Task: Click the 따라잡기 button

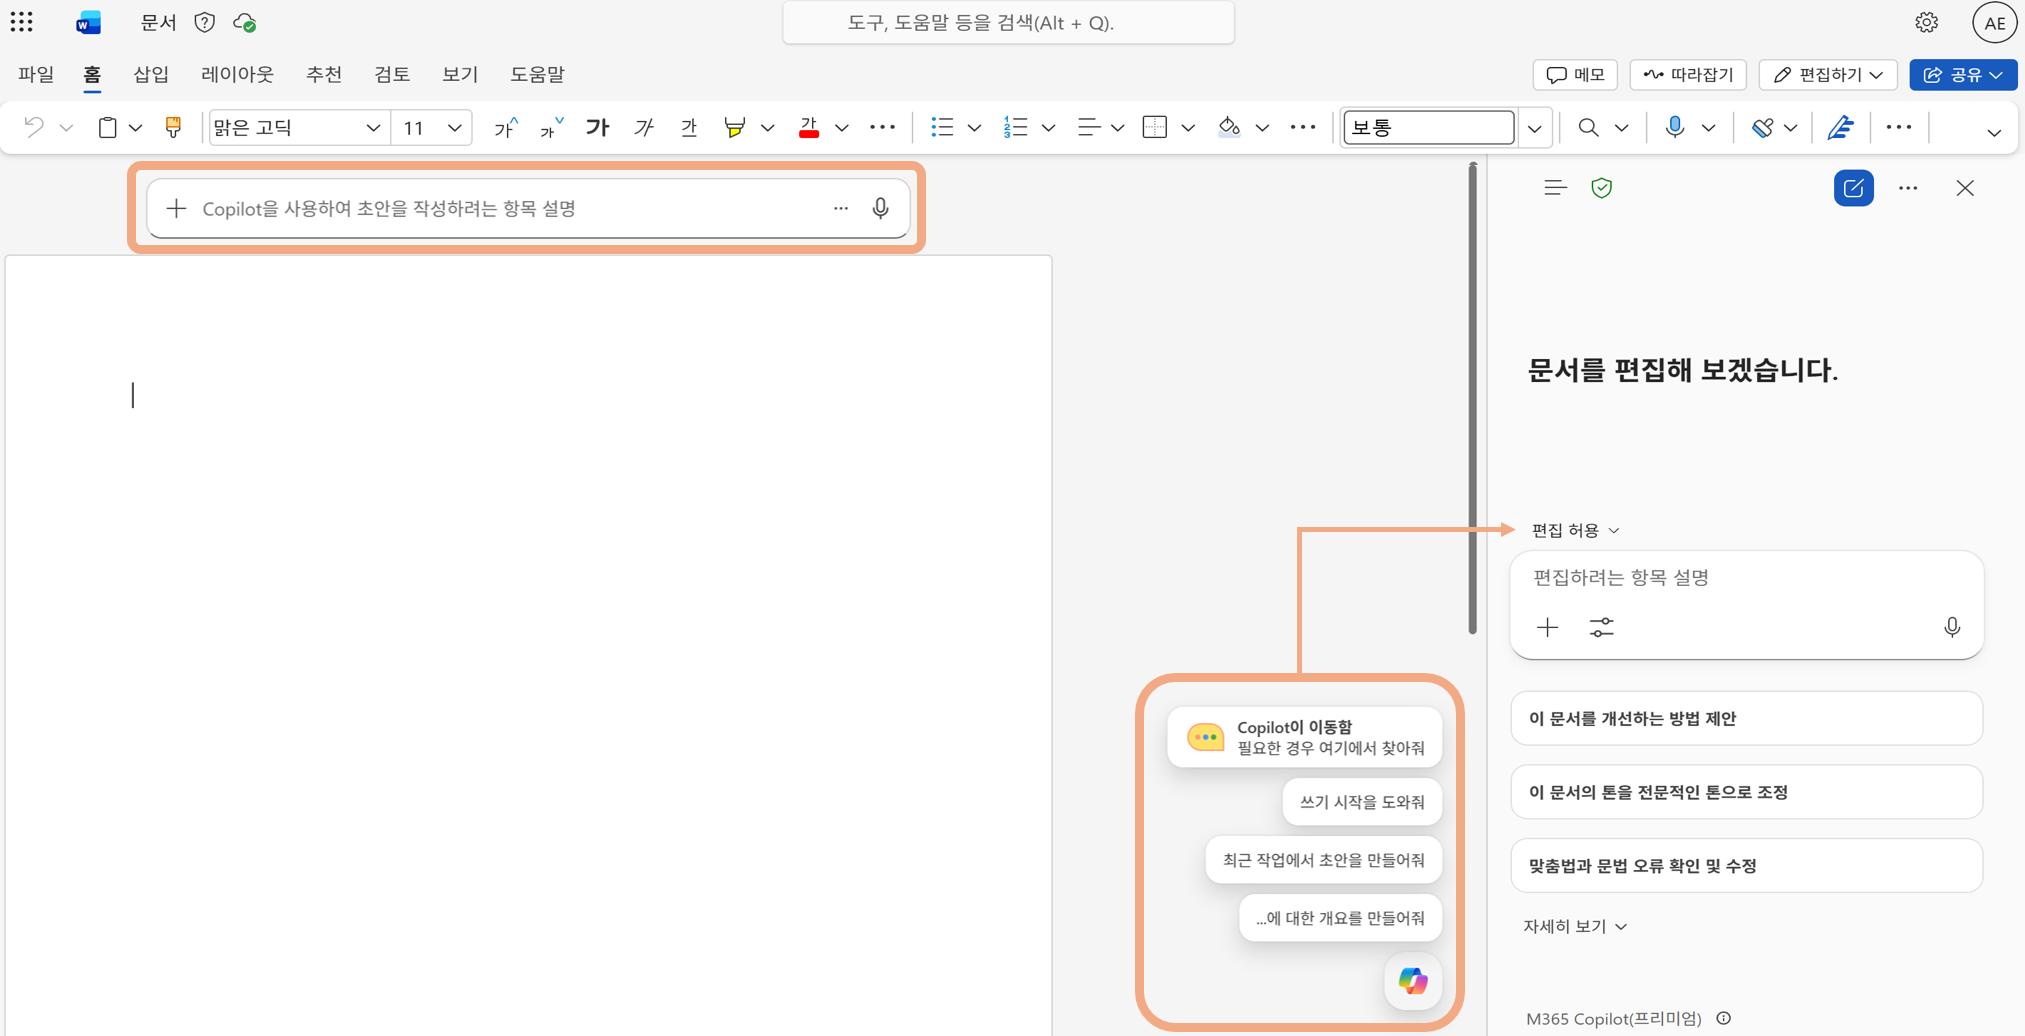Action: pos(1688,75)
